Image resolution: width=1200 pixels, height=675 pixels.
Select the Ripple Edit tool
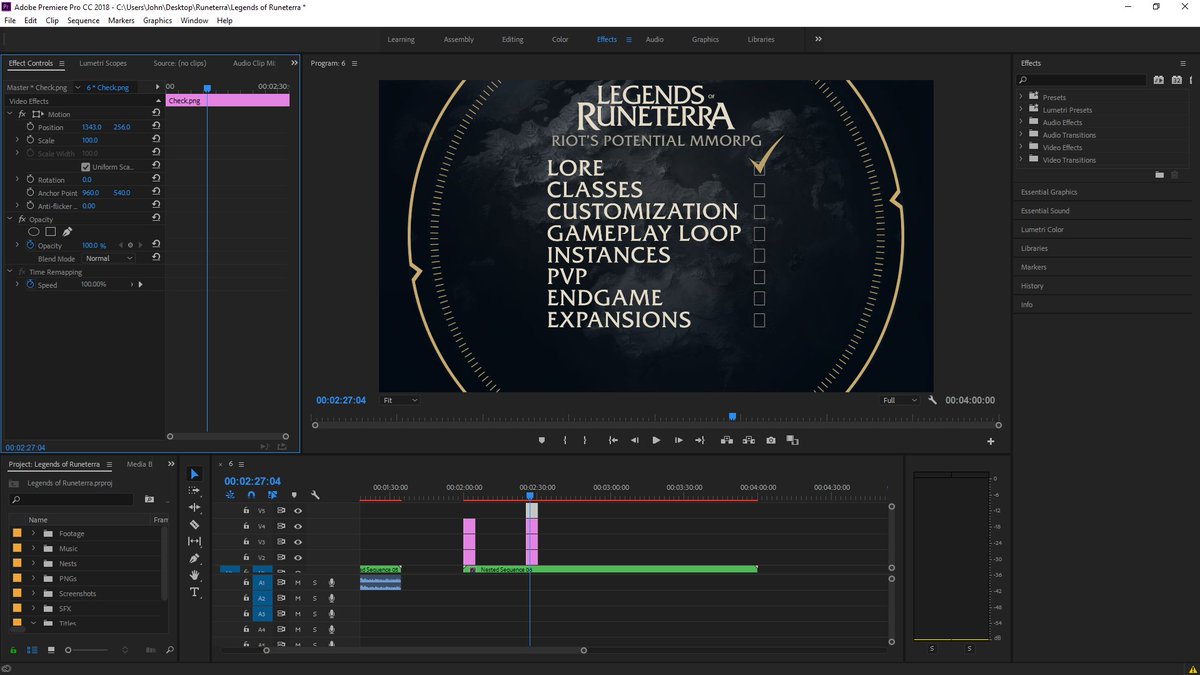click(x=194, y=508)
